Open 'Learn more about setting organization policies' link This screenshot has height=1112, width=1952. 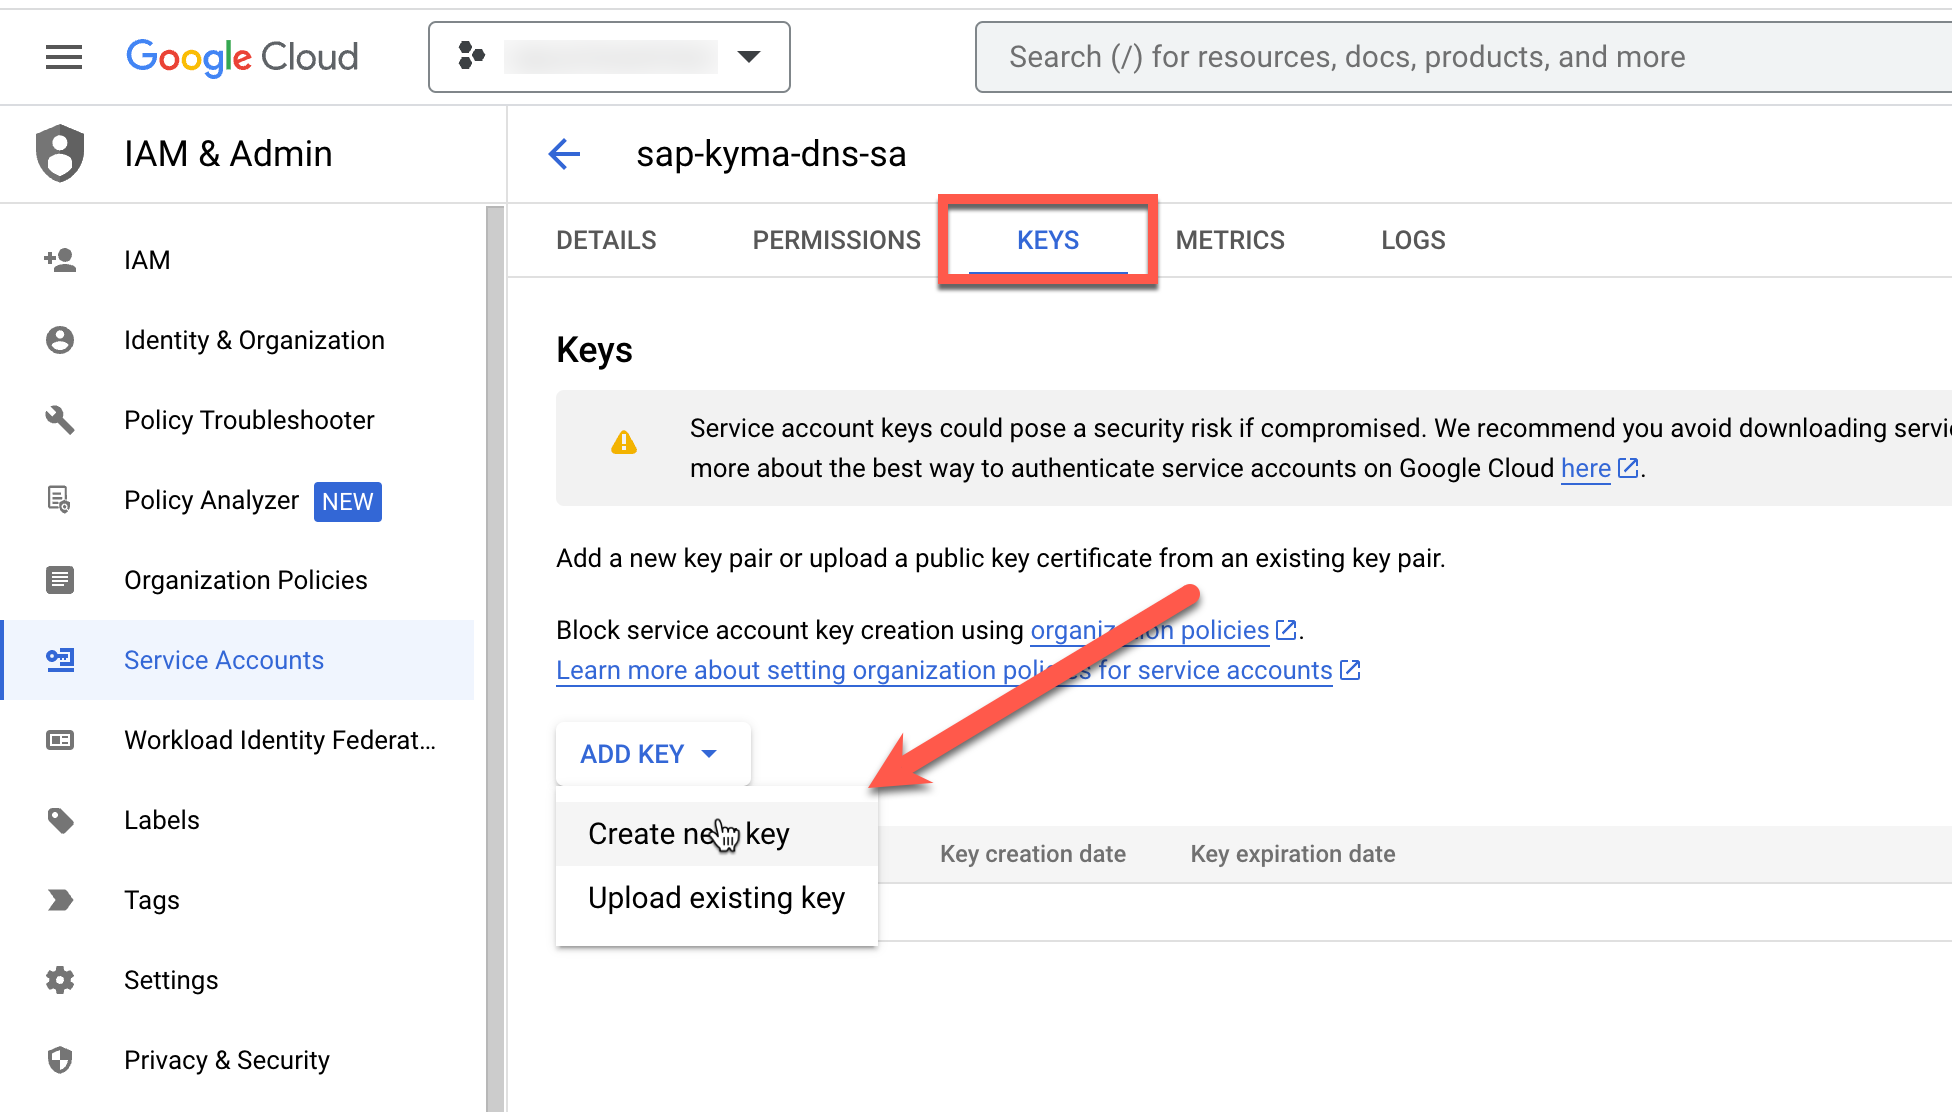(944, 670)
